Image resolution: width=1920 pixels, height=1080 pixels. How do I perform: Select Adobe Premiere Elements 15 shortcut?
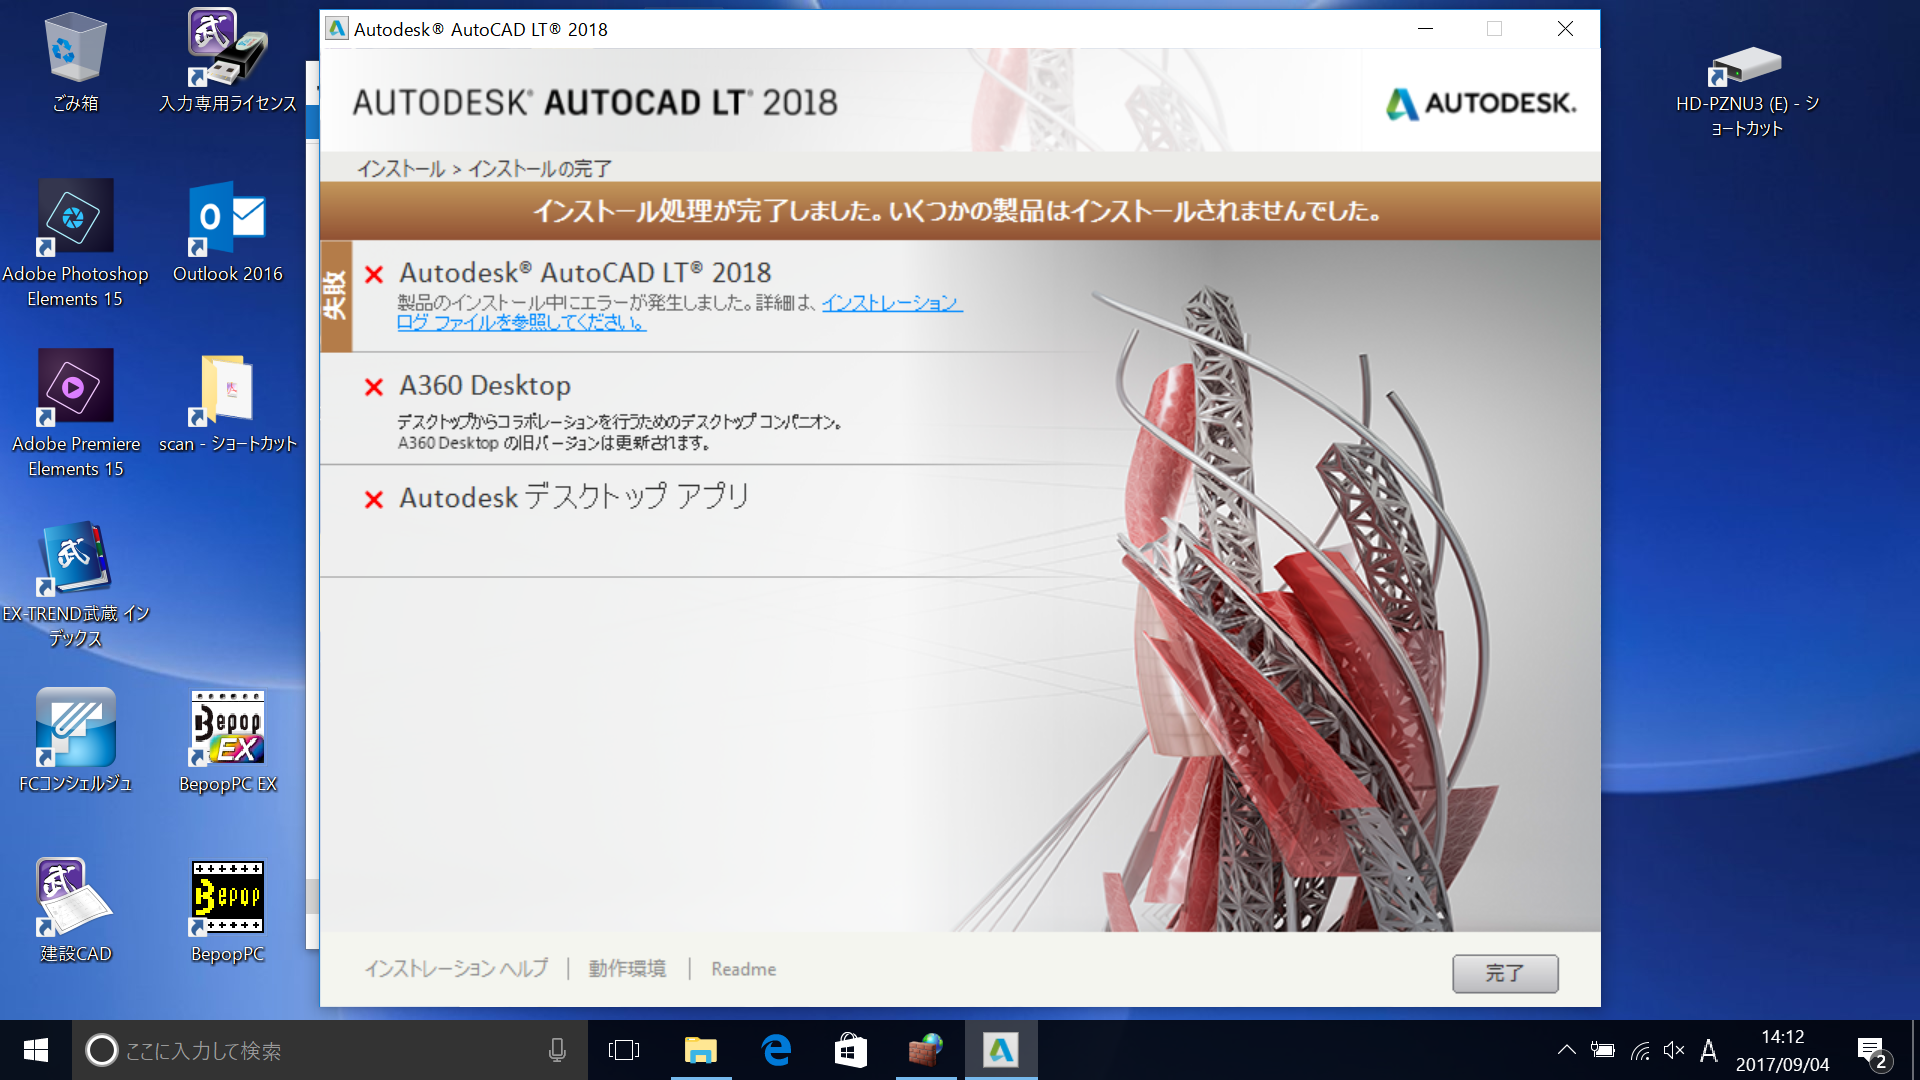[x=75, y=414]
